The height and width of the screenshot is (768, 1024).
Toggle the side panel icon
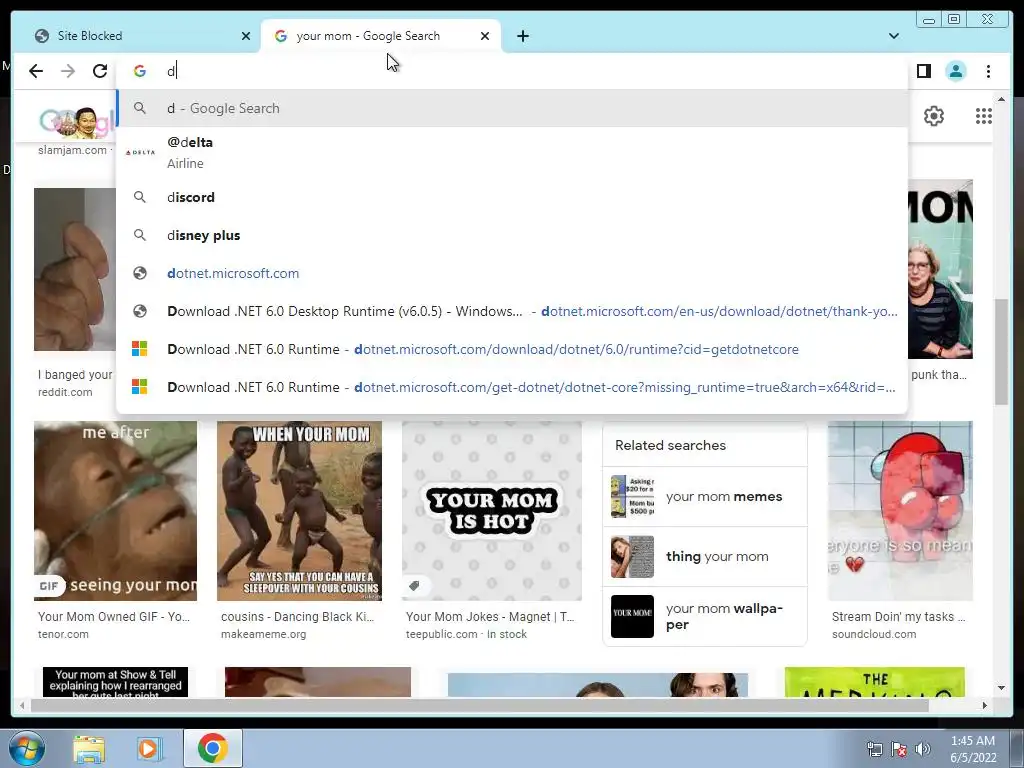(x=923, y=71)
